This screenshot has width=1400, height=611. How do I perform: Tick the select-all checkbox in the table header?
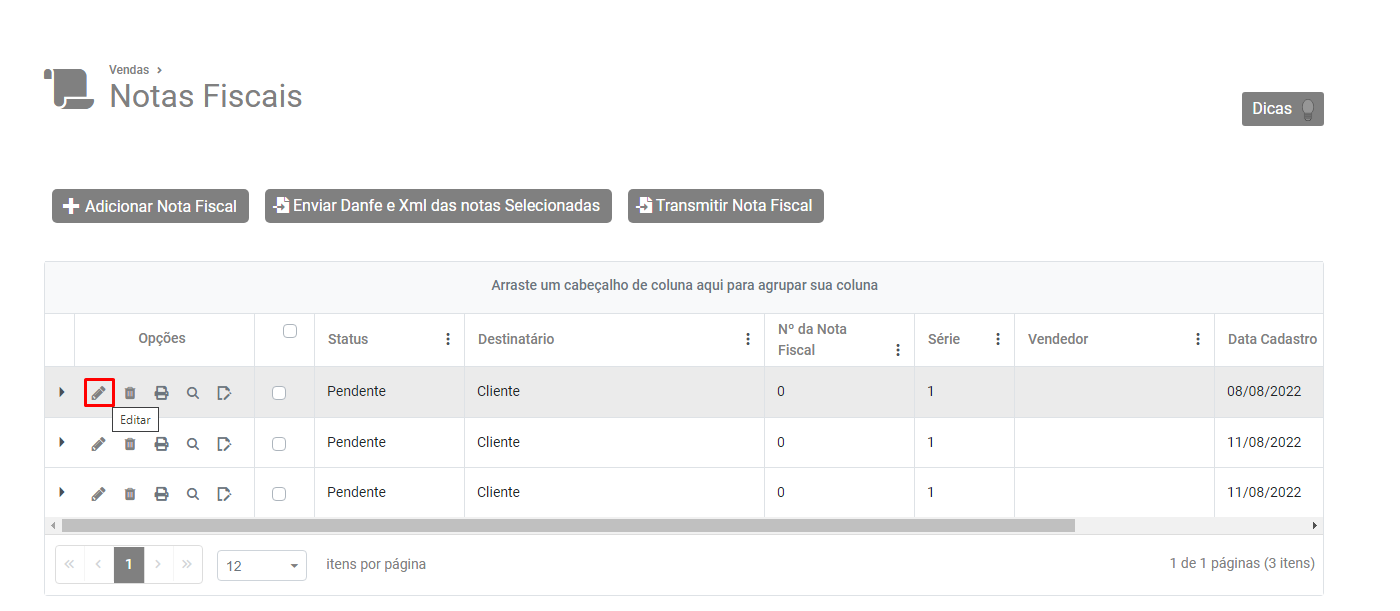290,331
